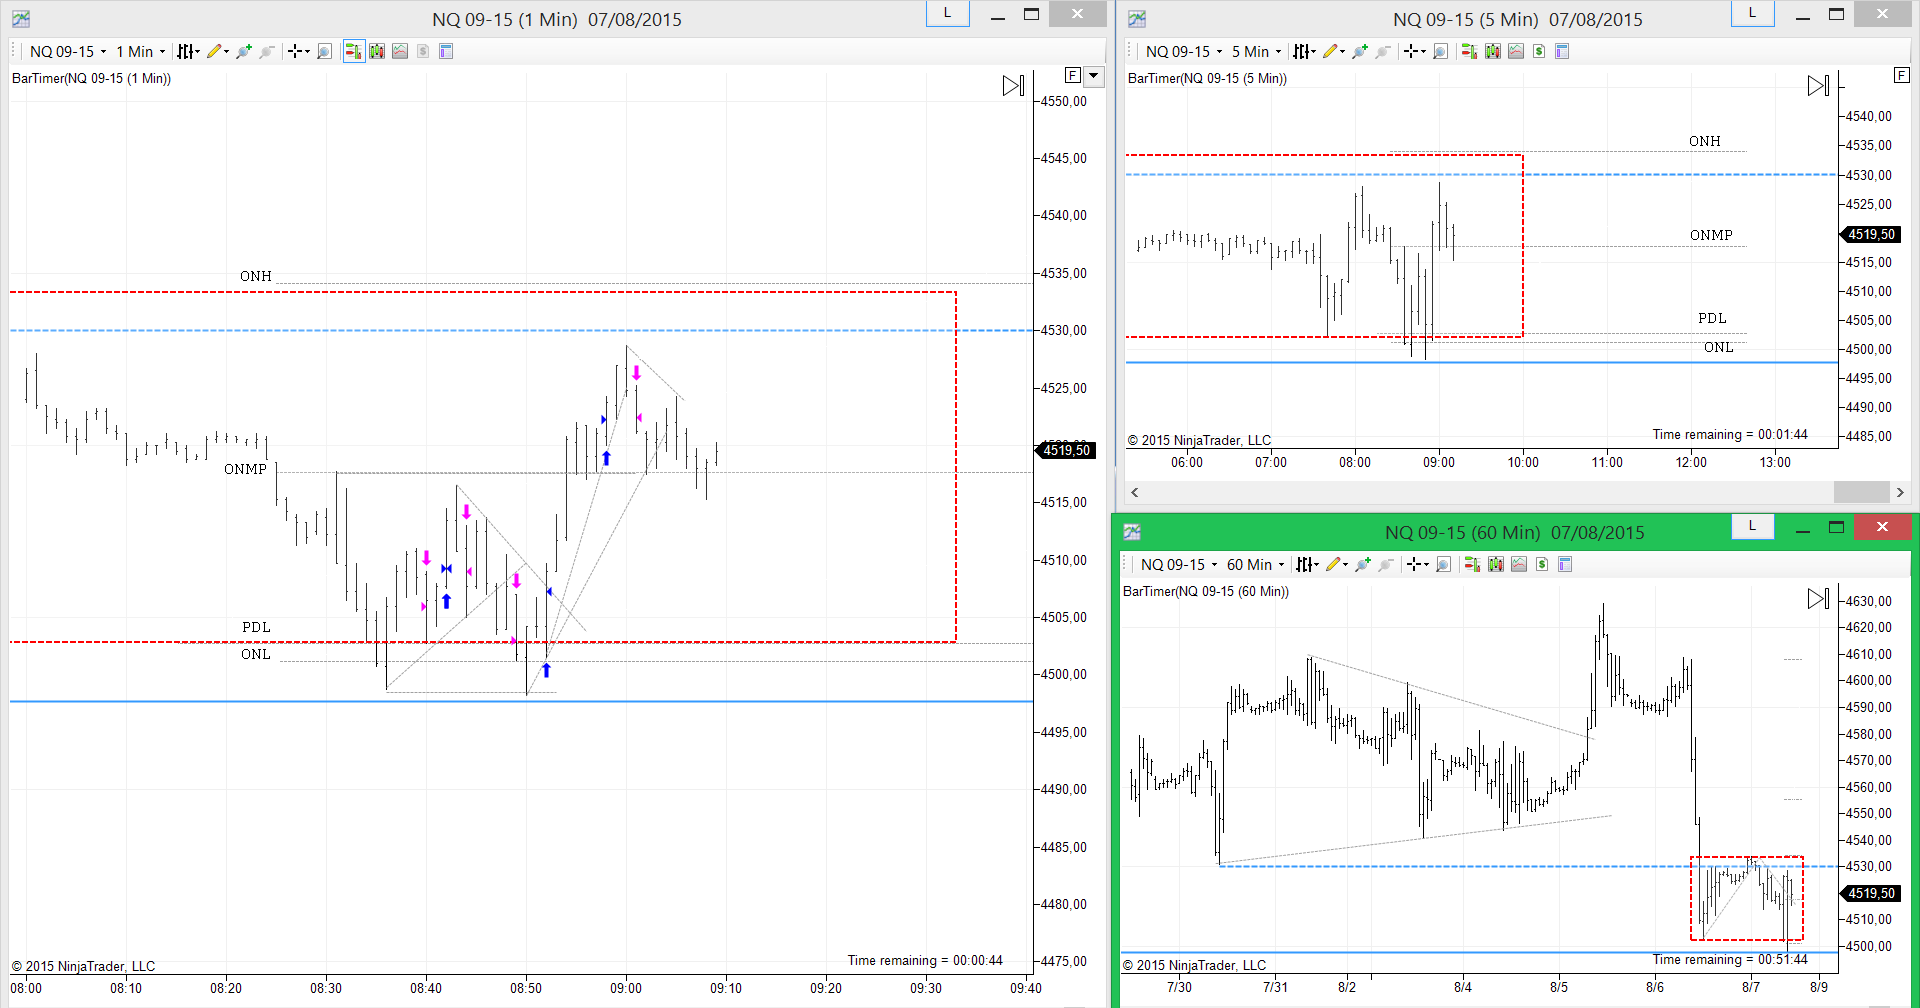The height and width of the screenshot is (1008, 1920).
Task: Click the F button on 5 Min chart
Action: coord(1902,76)
